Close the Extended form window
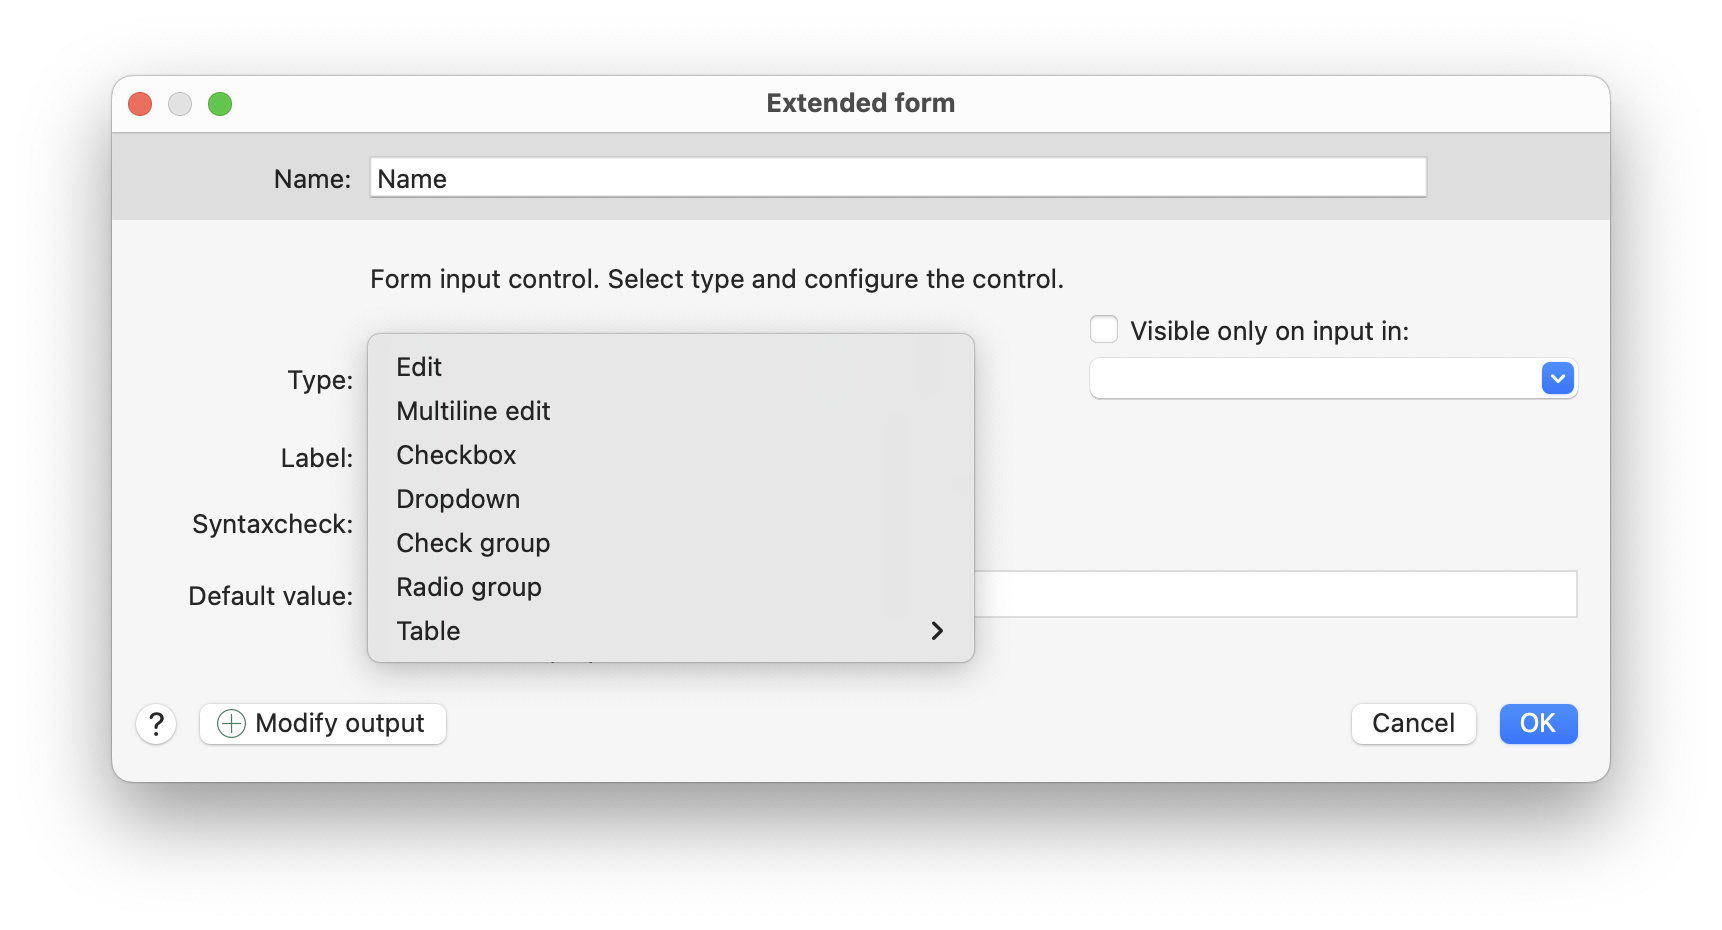 click(140, 104)
